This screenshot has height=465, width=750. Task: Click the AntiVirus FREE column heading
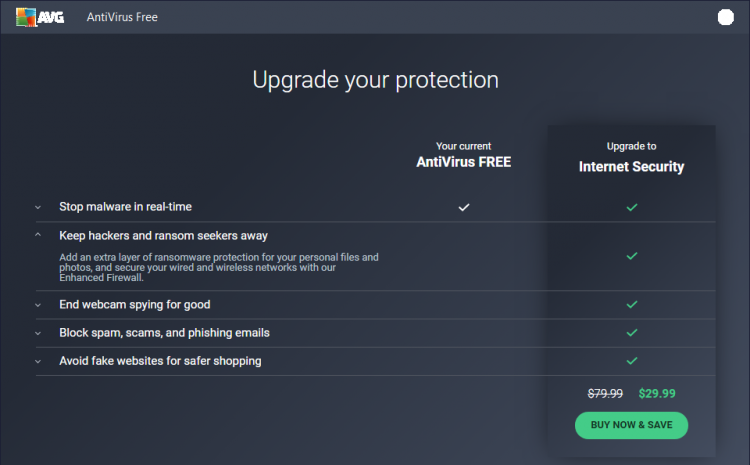click(x=463, y=162)
